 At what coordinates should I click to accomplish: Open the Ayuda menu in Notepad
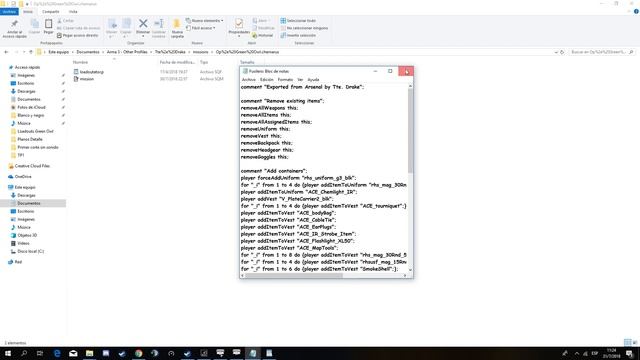(313, 80)
